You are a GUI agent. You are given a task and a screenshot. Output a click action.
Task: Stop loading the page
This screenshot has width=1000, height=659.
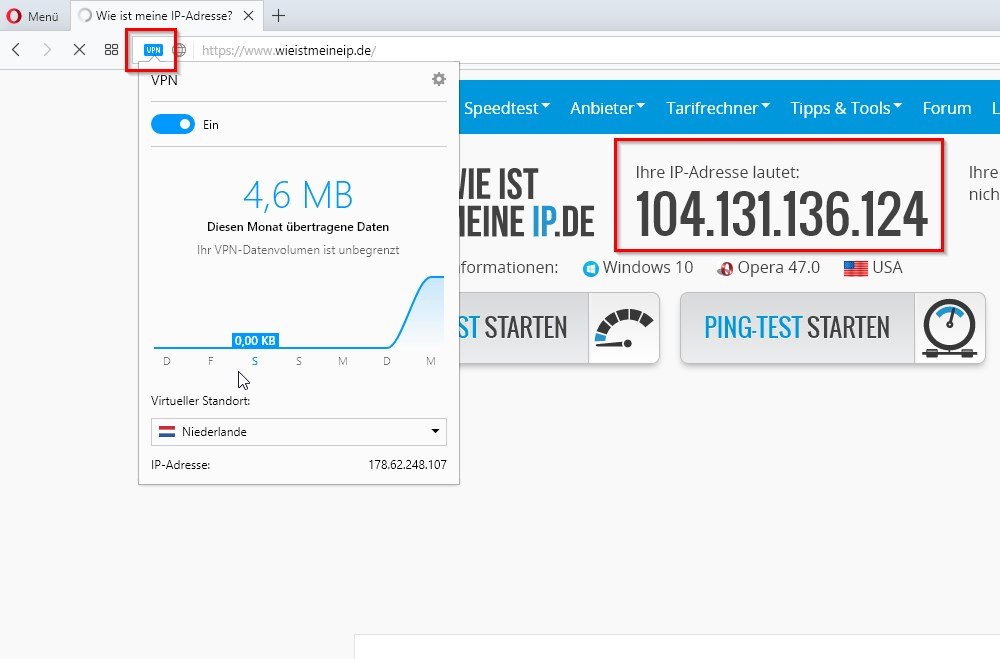point(79,50)
